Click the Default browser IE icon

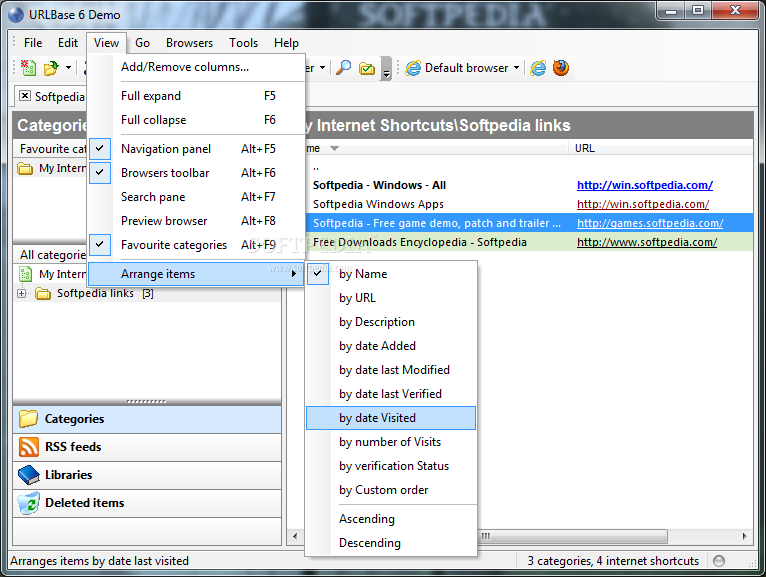click(x=413, y=68)
